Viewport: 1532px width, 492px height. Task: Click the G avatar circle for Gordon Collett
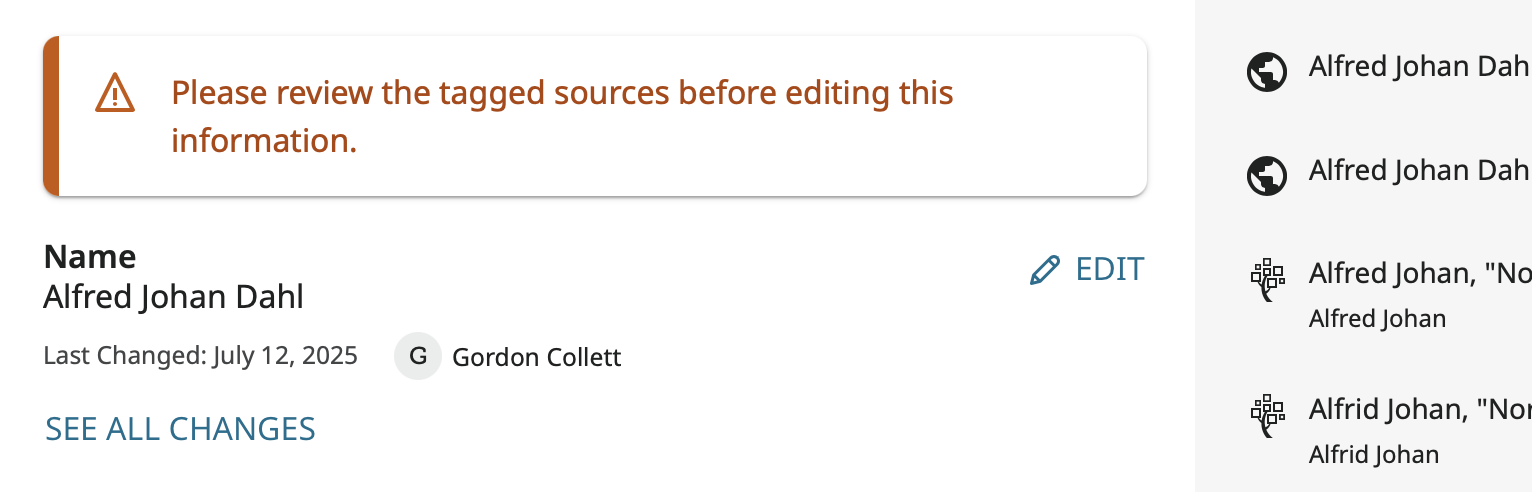(418, 357)
